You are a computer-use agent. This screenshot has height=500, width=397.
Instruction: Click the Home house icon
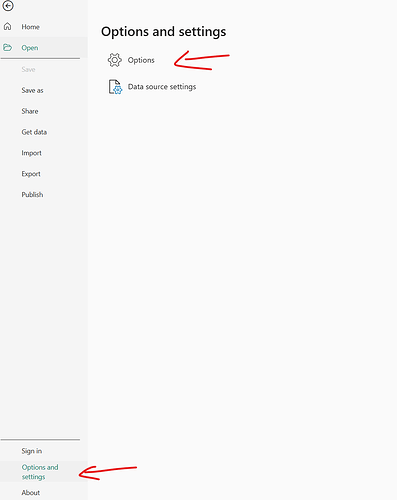point(8,27)
